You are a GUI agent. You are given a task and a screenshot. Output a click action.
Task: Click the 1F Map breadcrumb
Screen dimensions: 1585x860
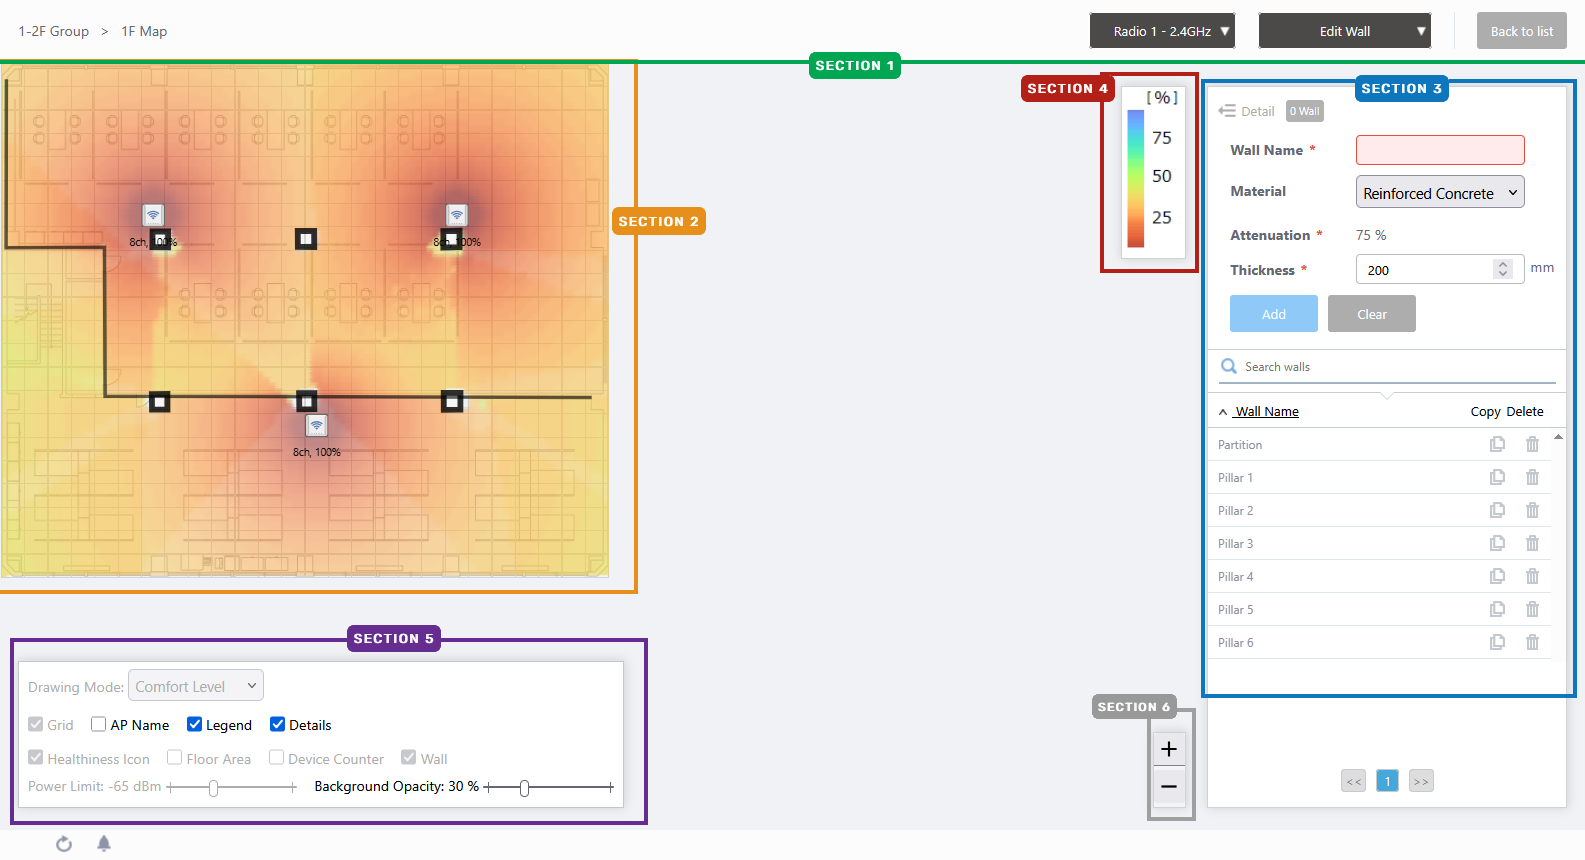(x=144, y=31)
